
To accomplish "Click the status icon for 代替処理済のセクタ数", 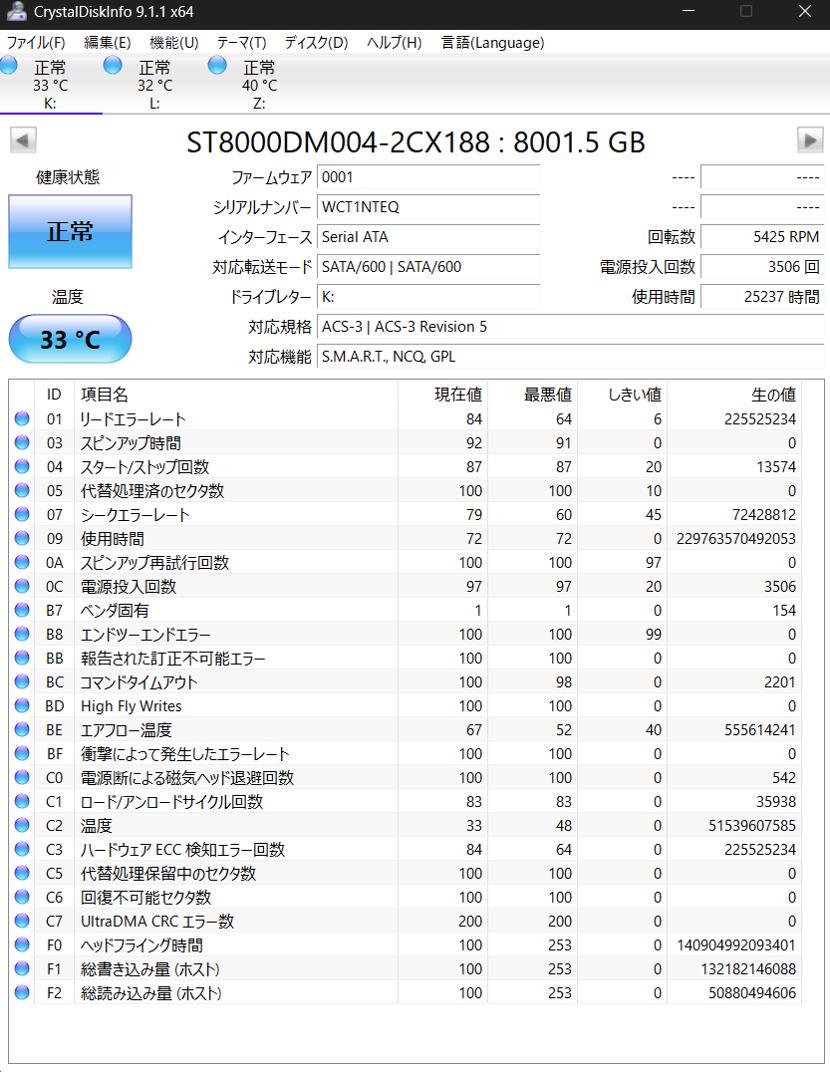I will click(22, 490).
